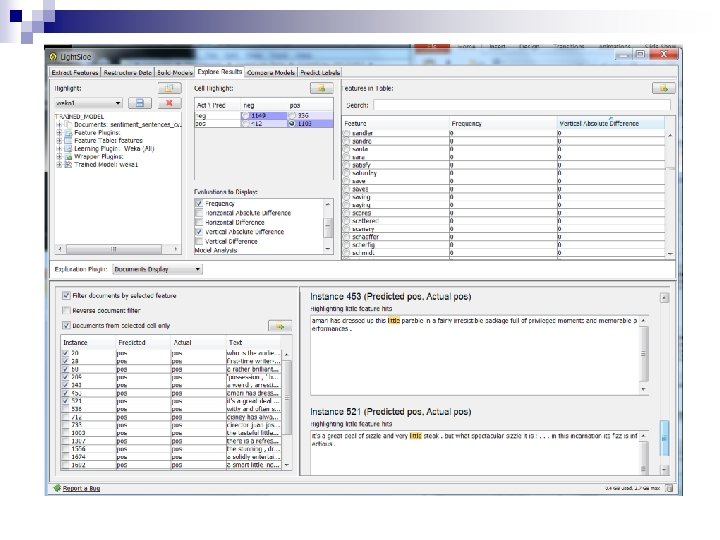The width and height of the screenshot is (720, 540).
Task: Toggle Documents from selected cell only
Action: 66,326
